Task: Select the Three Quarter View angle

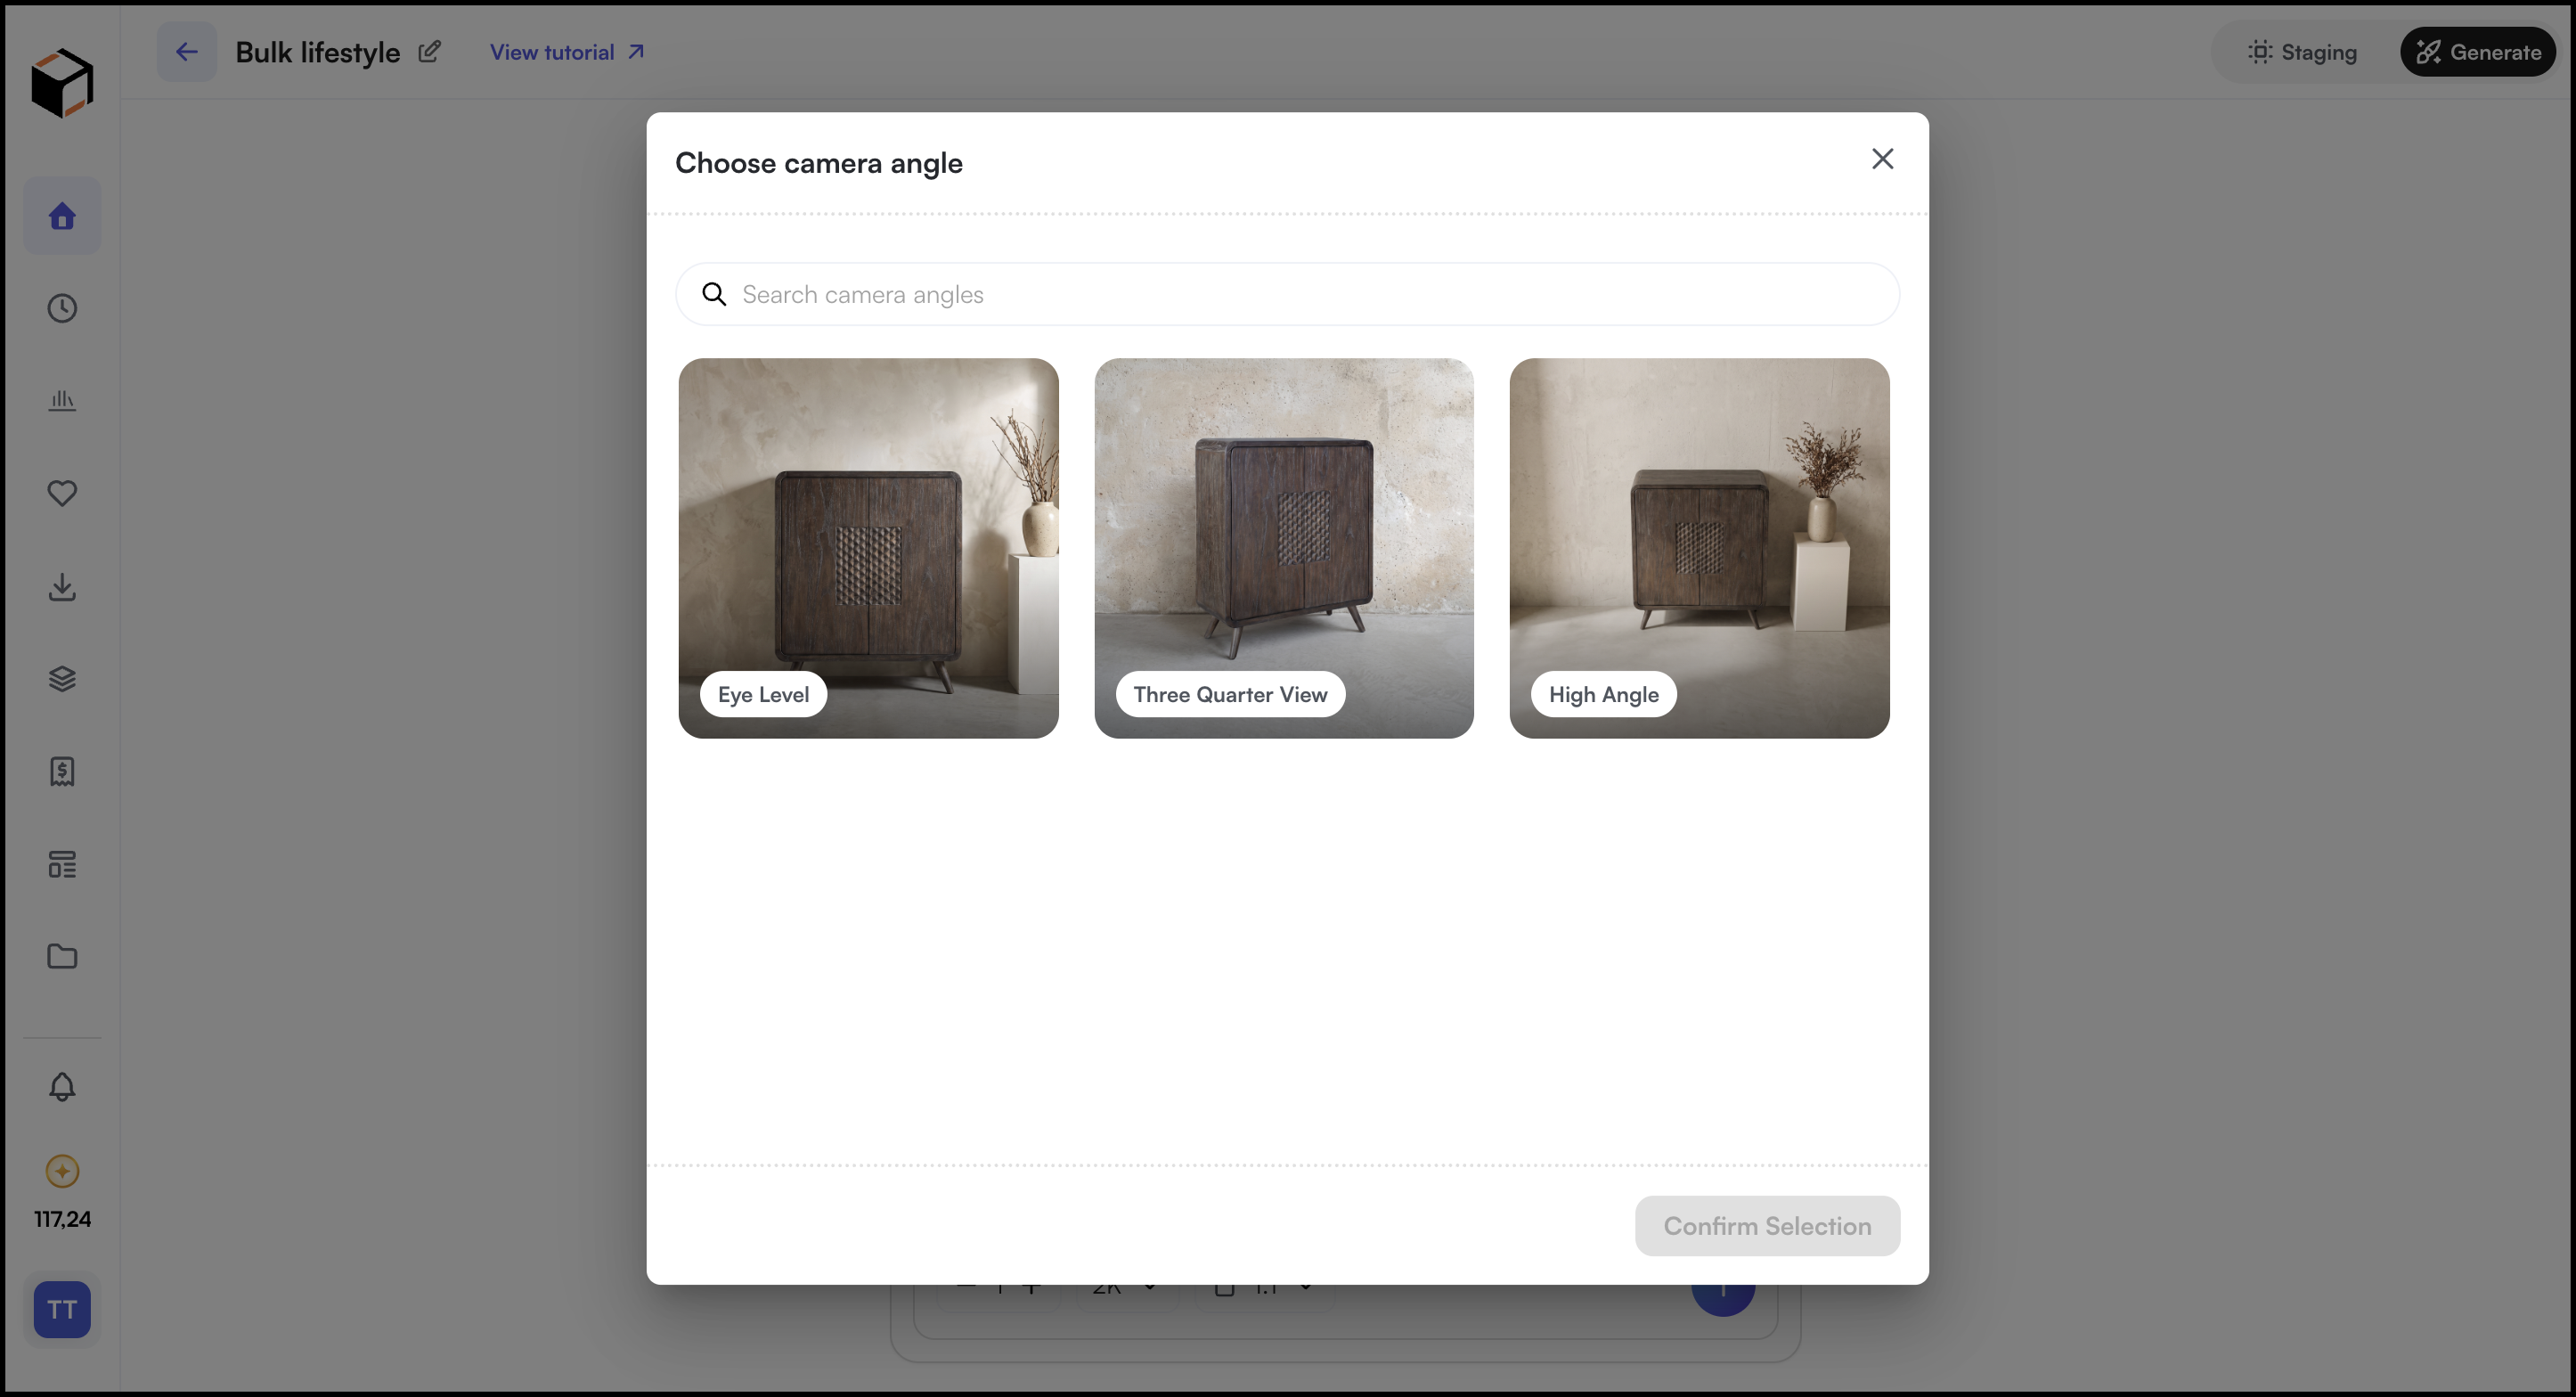Action: tap(1284, 548)
